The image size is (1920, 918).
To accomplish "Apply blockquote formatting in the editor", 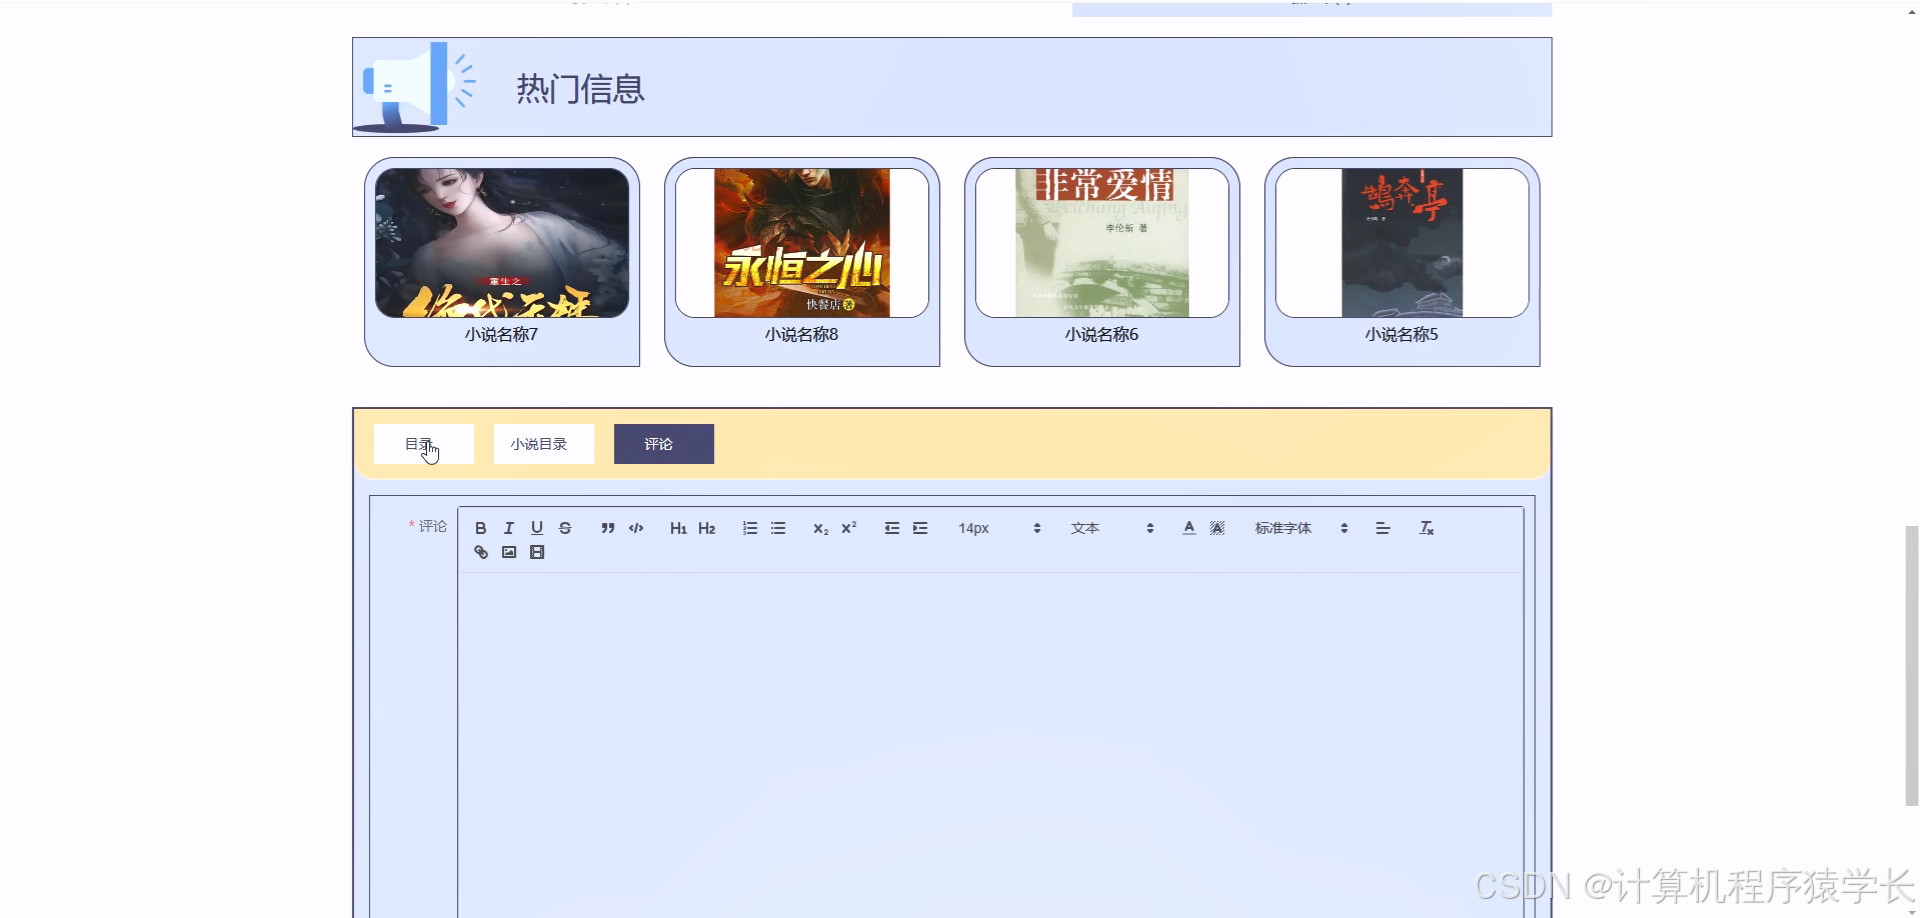I will click(607, 528).
